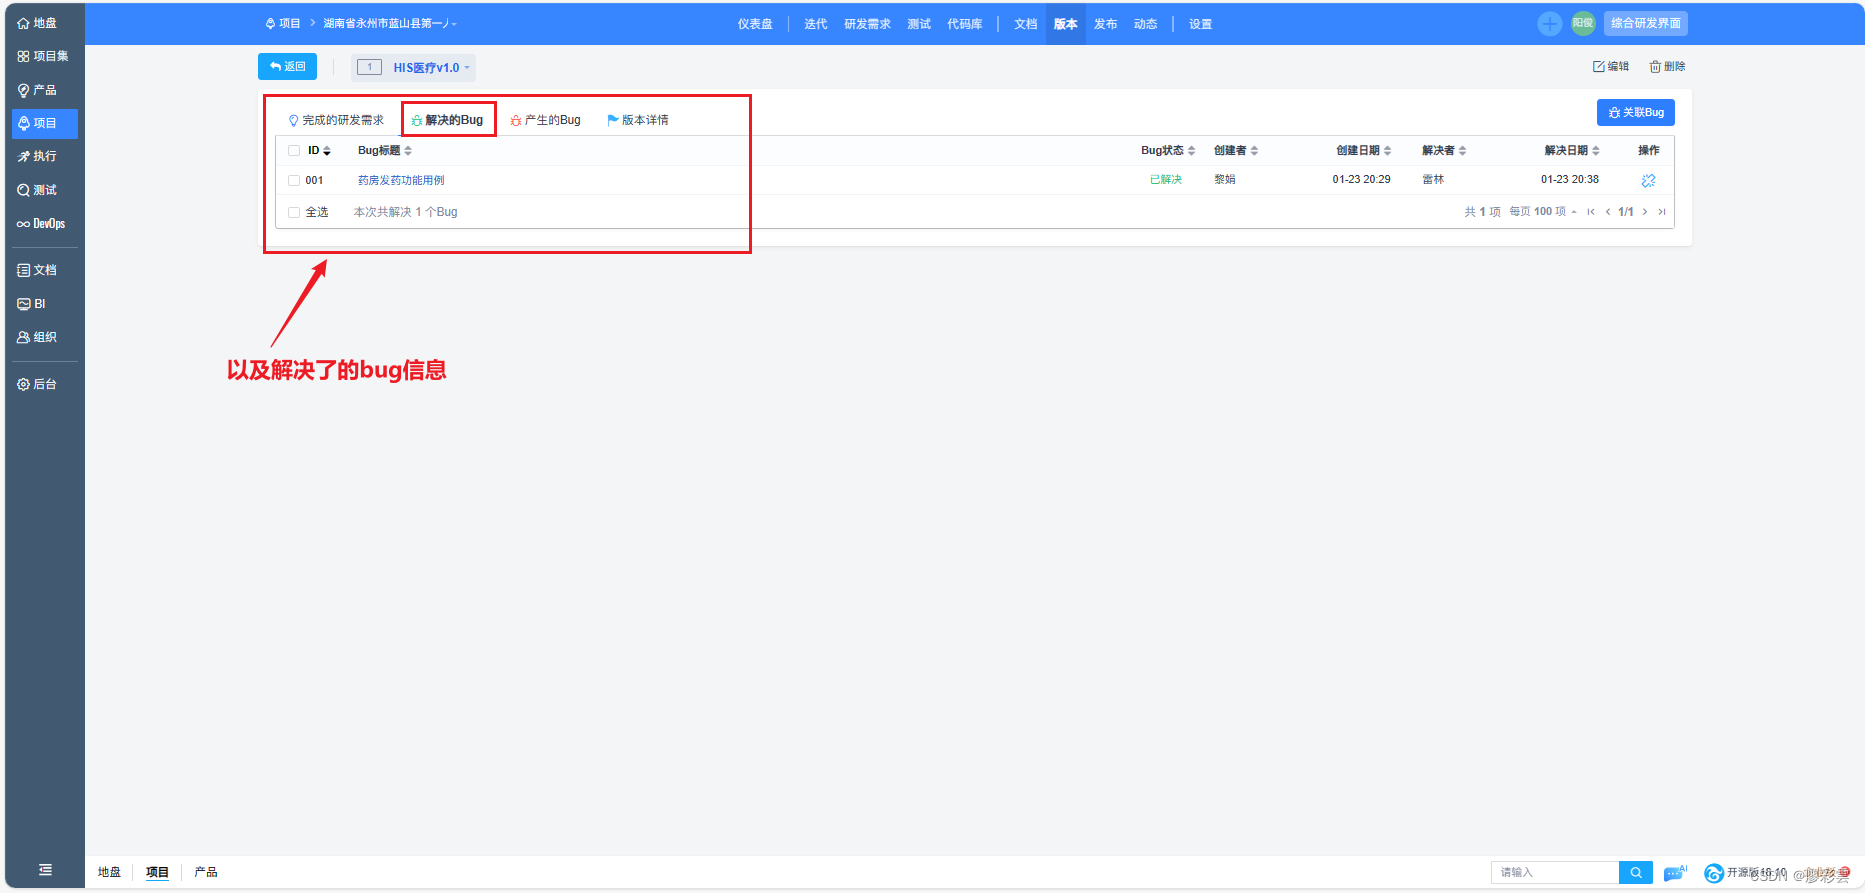Sort the table by ID column
The height and width of the screenshot is (893, 1865).
coord(319,151)
